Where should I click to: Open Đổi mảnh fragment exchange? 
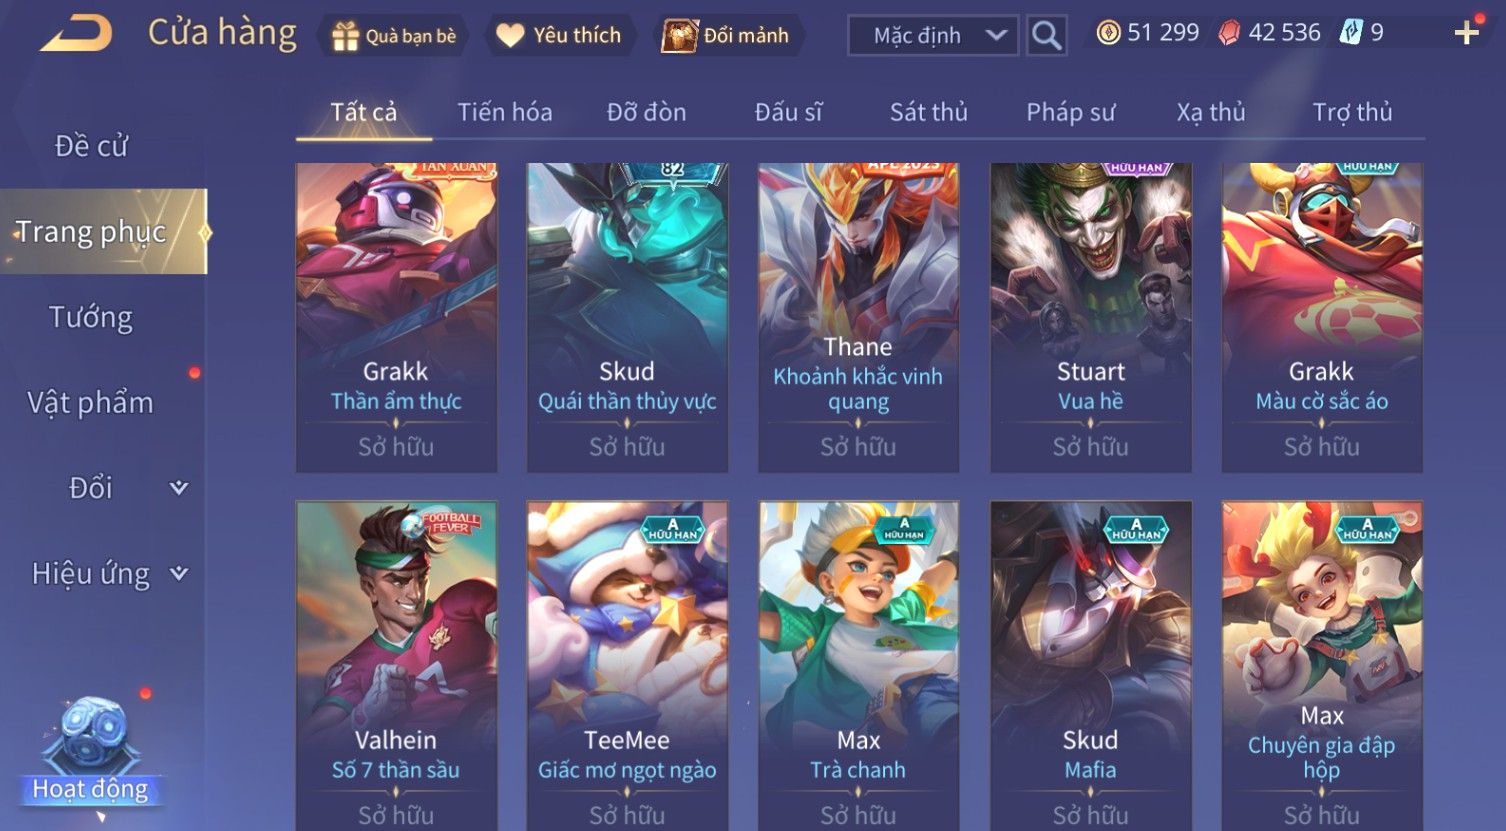pyautogui.click(x=727, y=36)
